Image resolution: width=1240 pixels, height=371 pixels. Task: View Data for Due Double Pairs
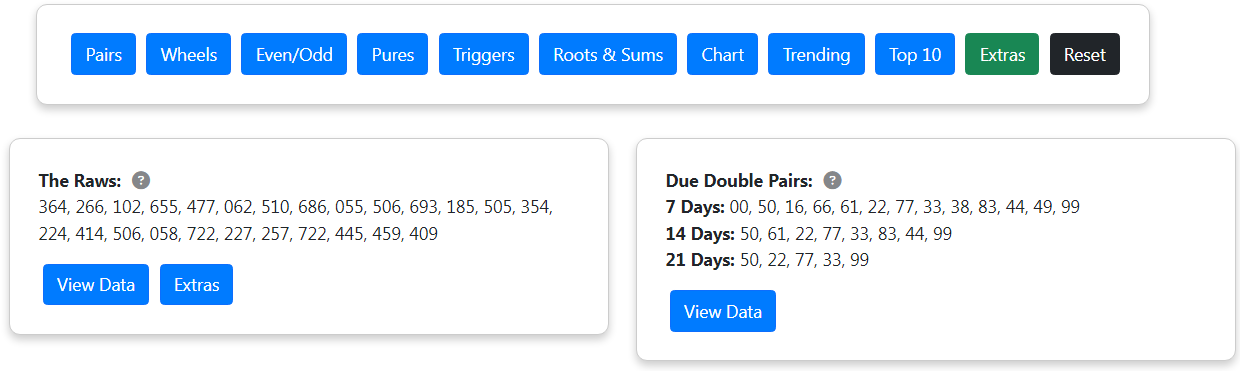click(723, 311)
